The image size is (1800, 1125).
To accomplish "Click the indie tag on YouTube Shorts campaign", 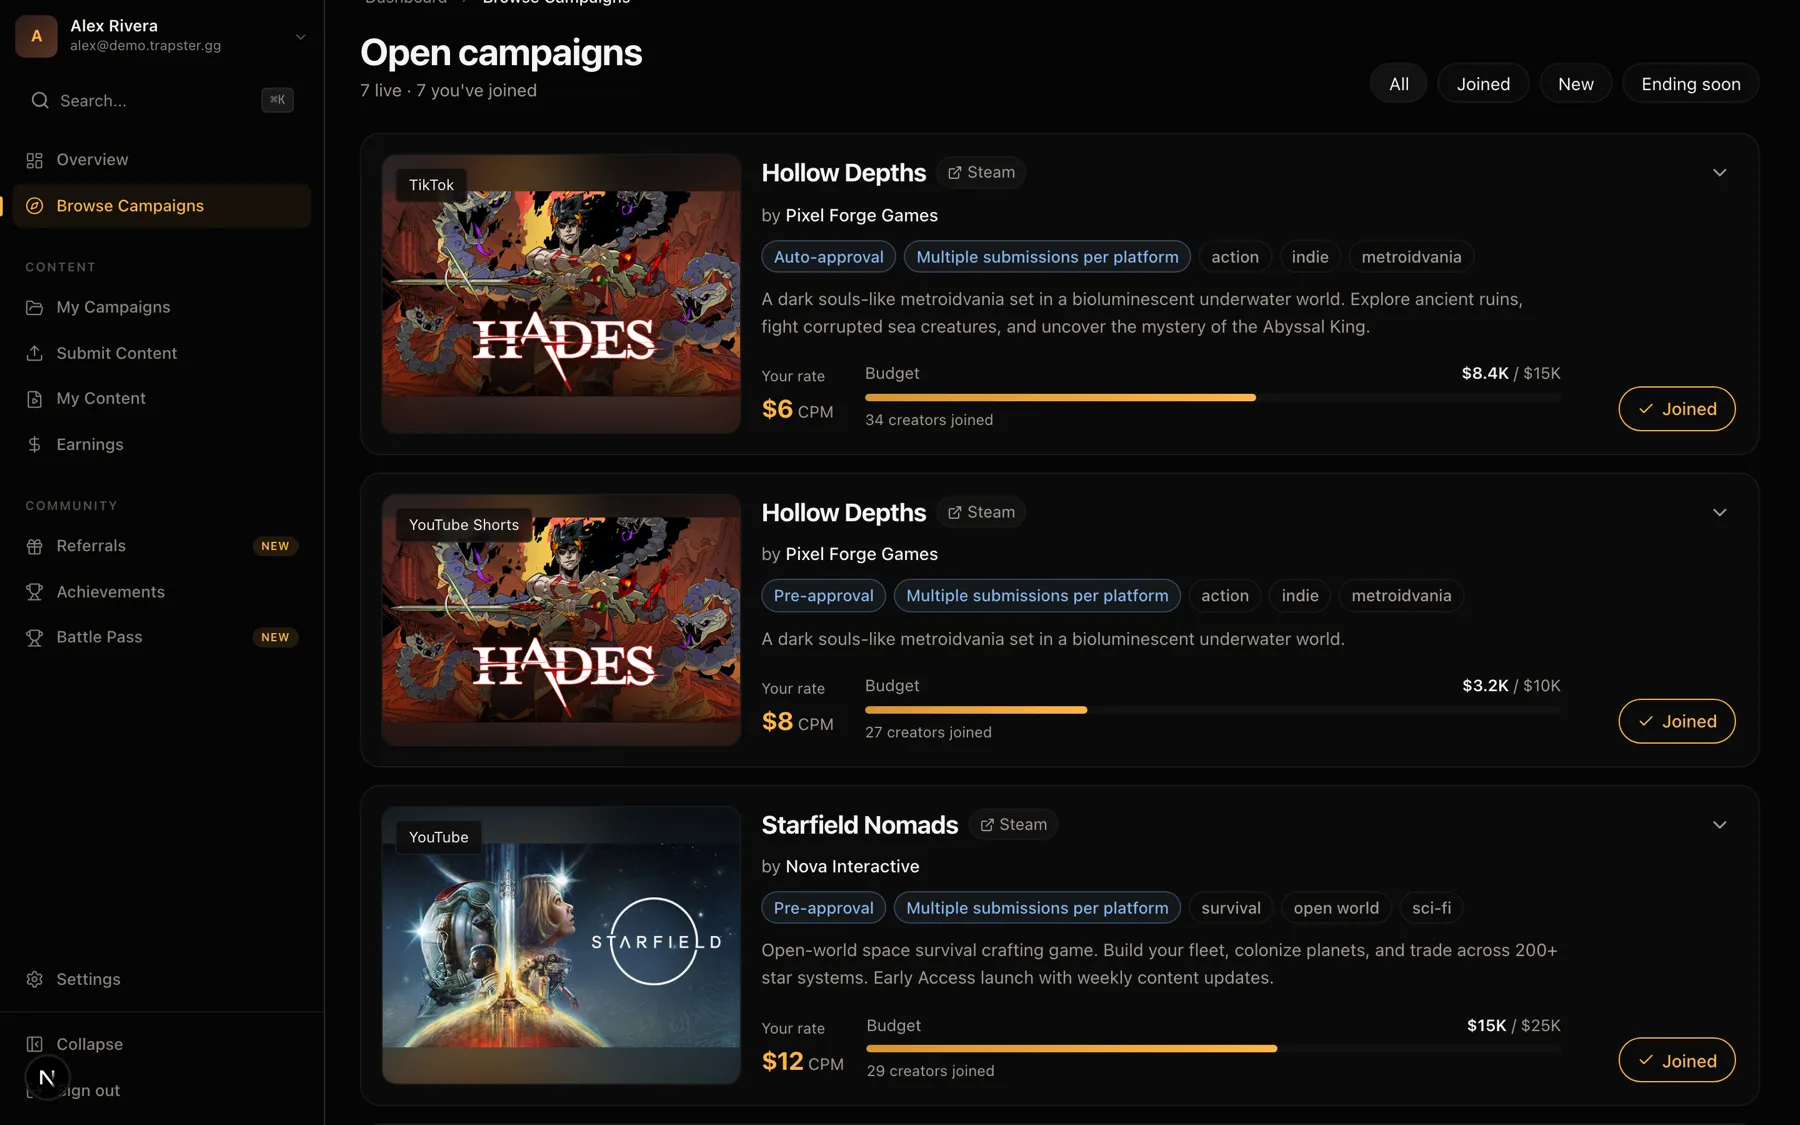I will (x=1300, y=596).
